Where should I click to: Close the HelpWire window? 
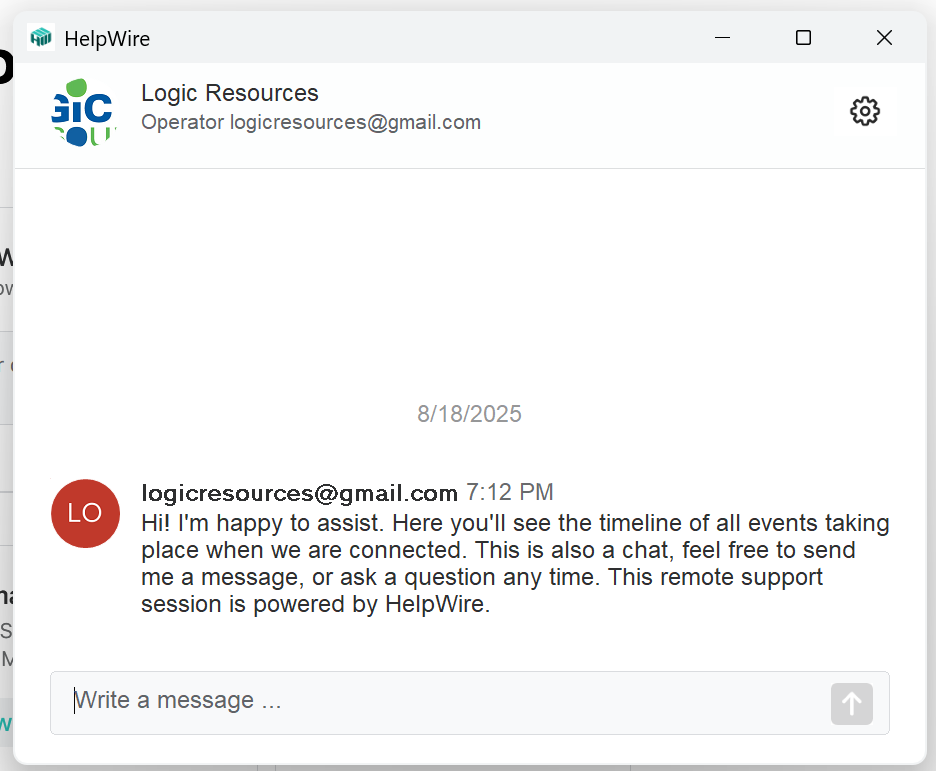(884, 38)
